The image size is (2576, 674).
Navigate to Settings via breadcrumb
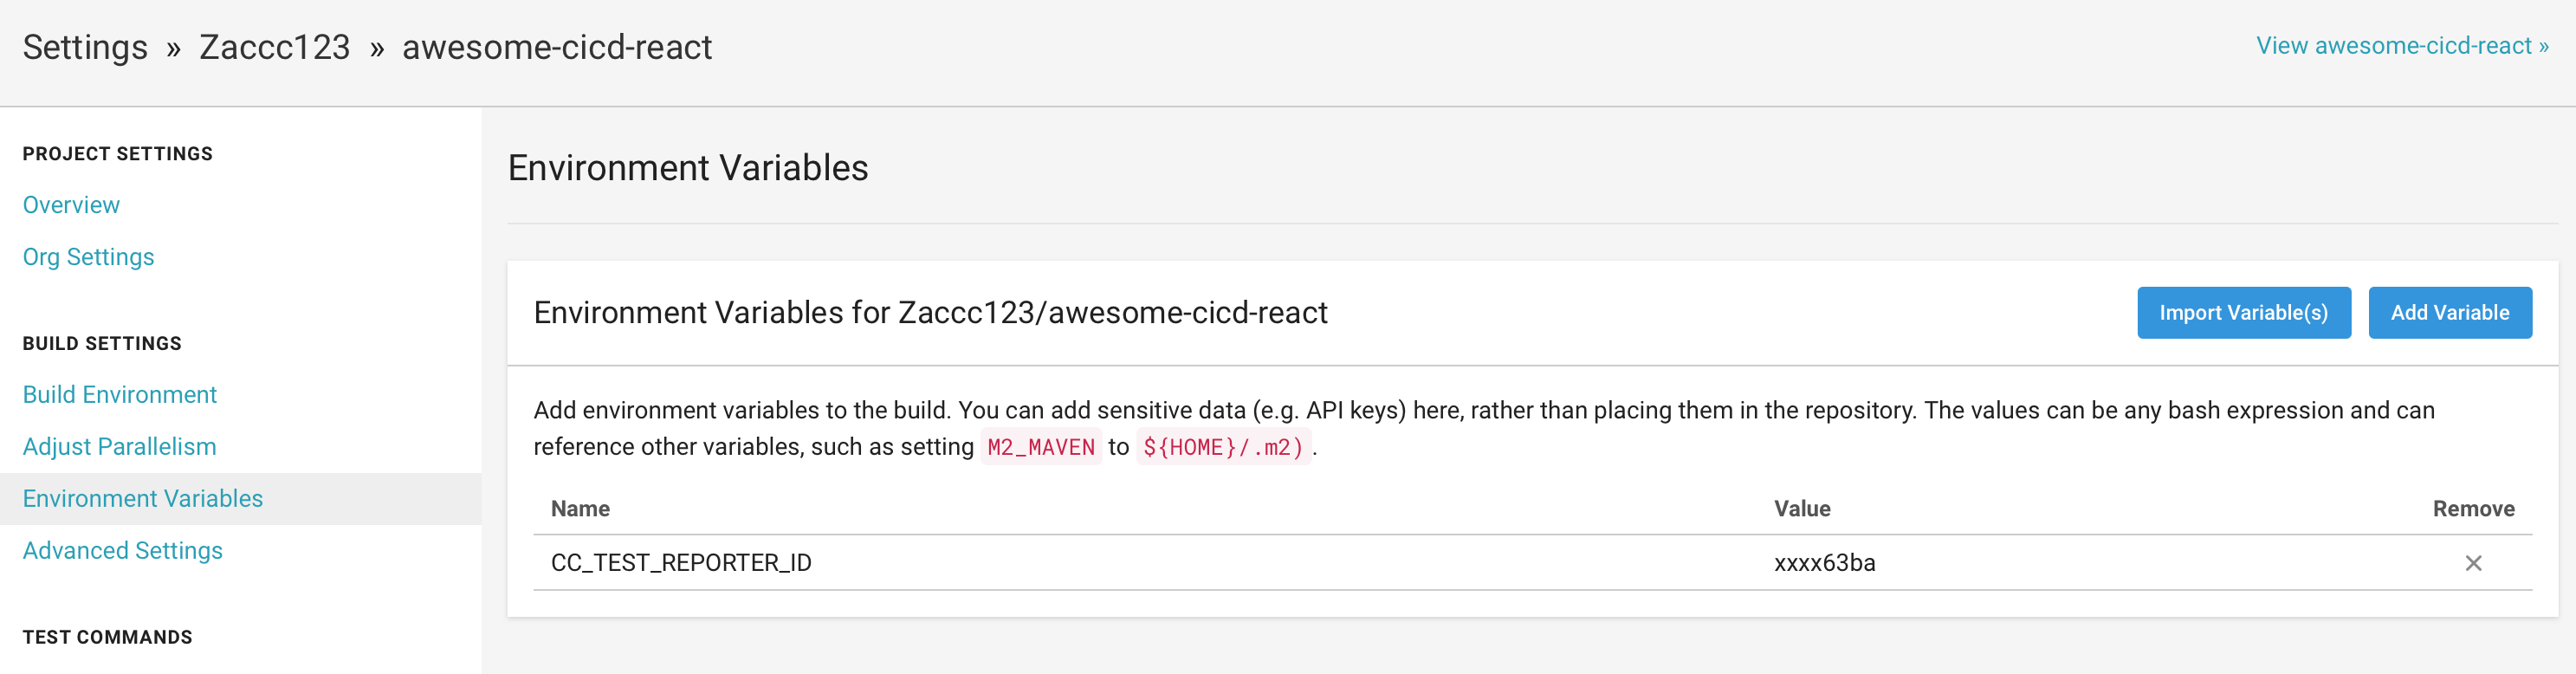point(85,46)
